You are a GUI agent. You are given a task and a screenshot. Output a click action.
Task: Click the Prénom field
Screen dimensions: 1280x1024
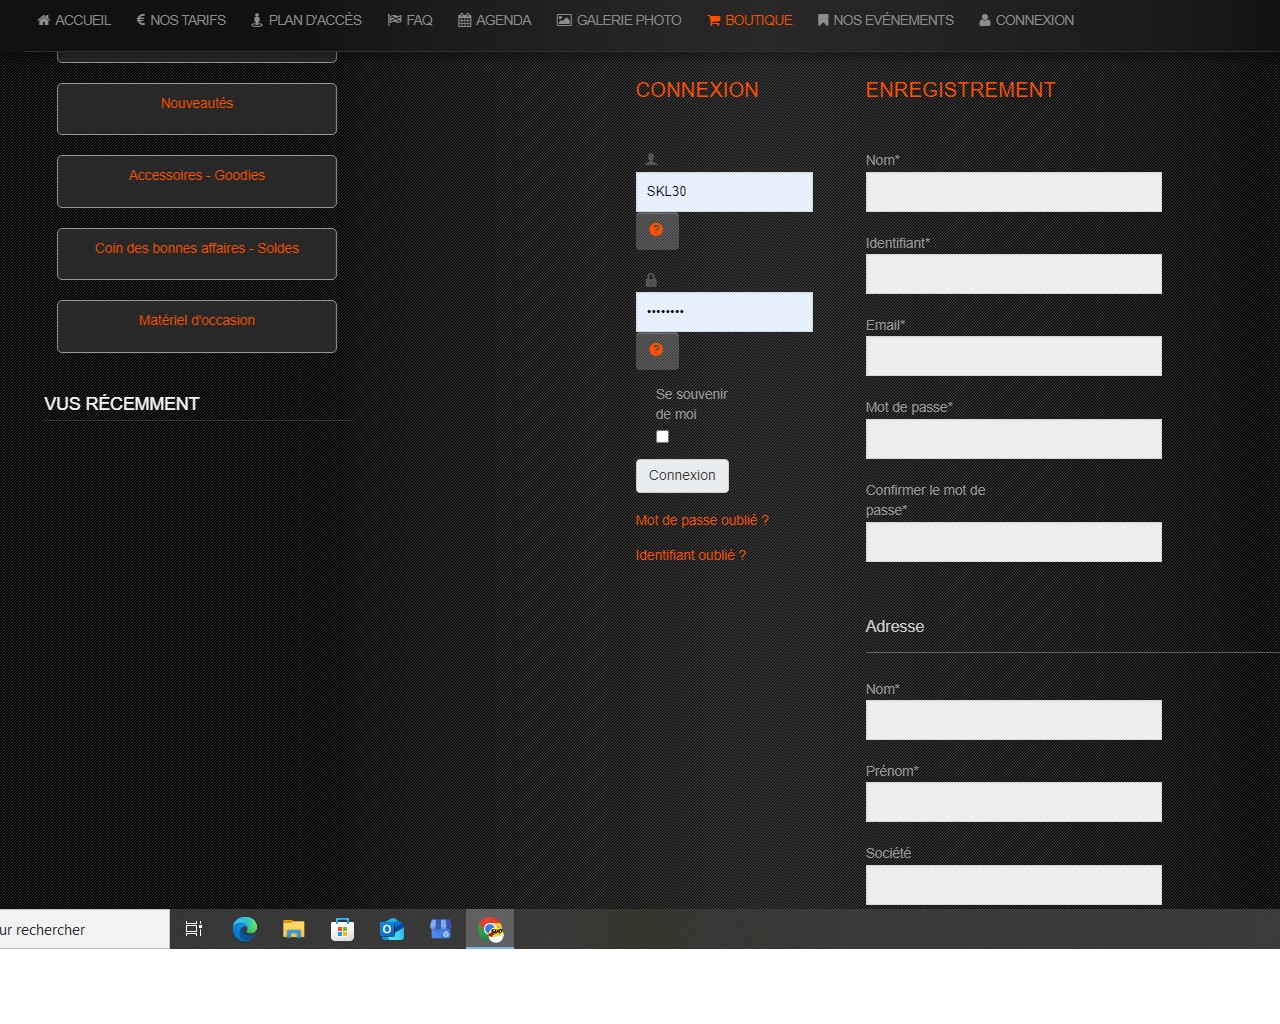pyautogui.click(x=1014, y=802)
